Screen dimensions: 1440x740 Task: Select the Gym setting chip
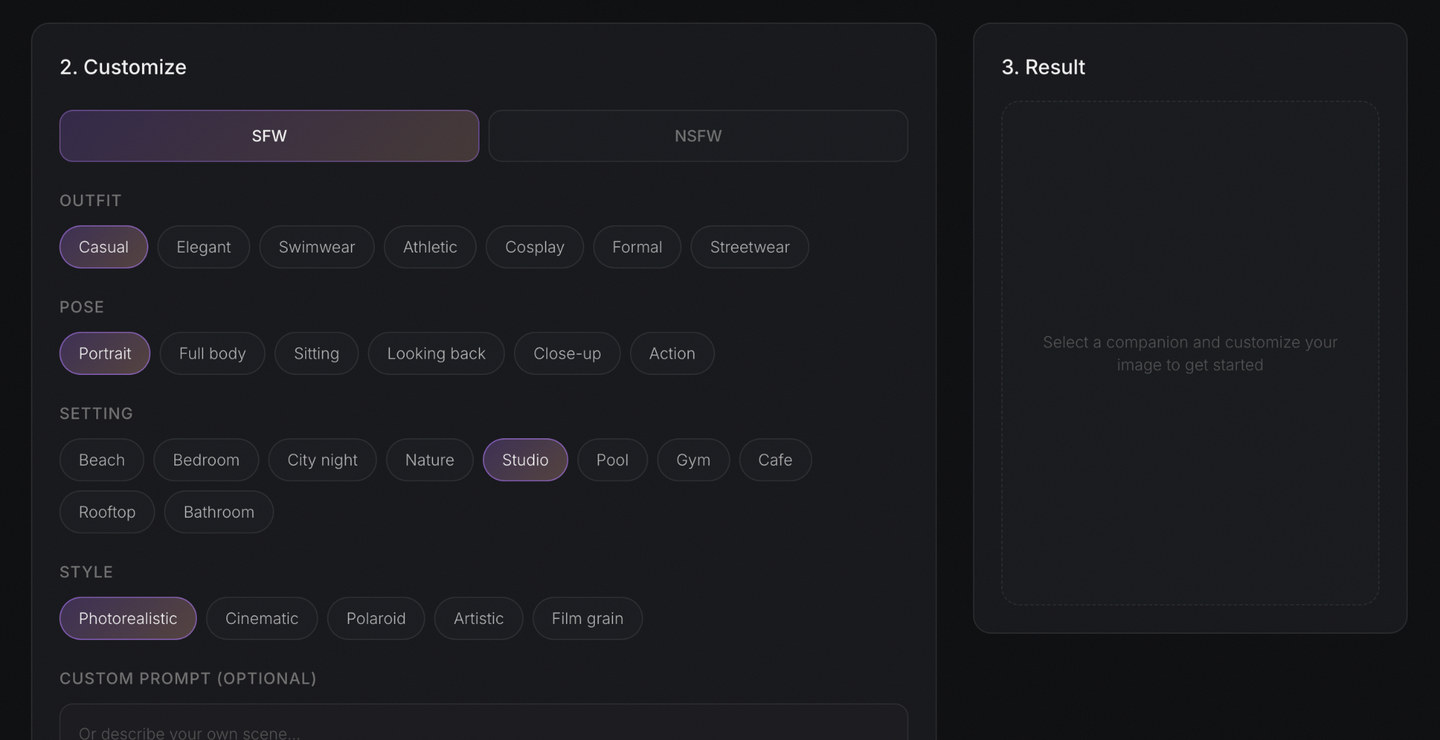[x=693, y=460]
